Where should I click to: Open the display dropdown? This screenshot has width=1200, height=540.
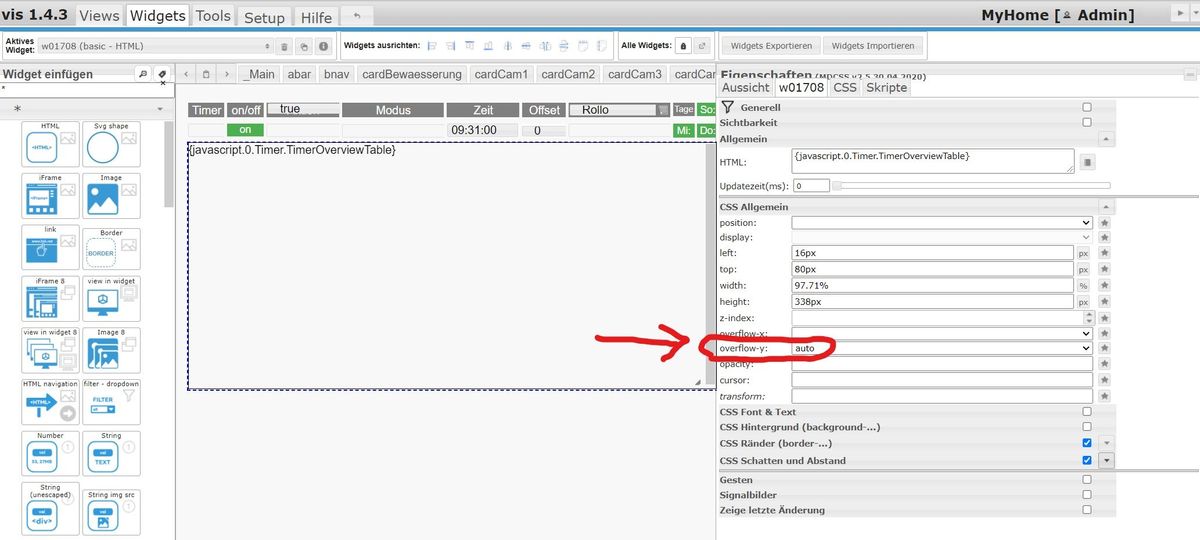(942, 237)
